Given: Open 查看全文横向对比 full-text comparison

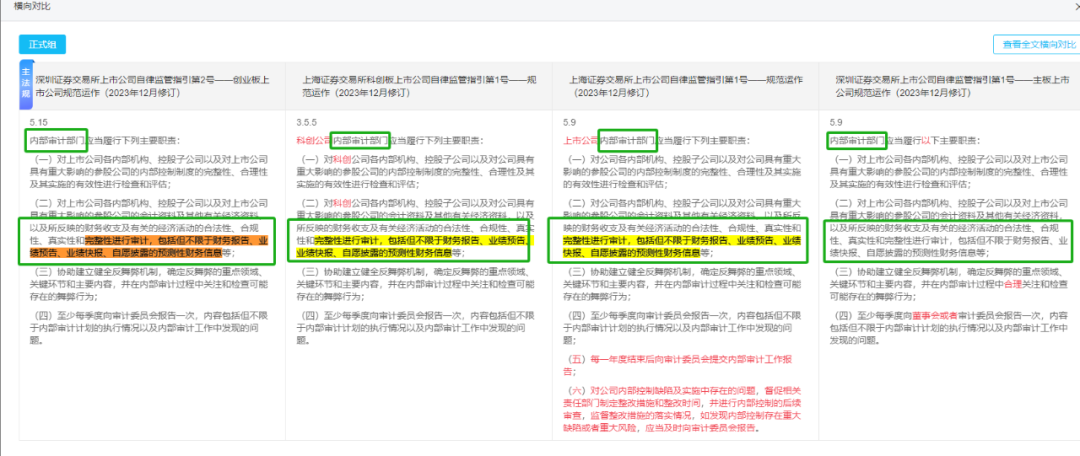Looking at the screenshot, I should (1039, 45).
